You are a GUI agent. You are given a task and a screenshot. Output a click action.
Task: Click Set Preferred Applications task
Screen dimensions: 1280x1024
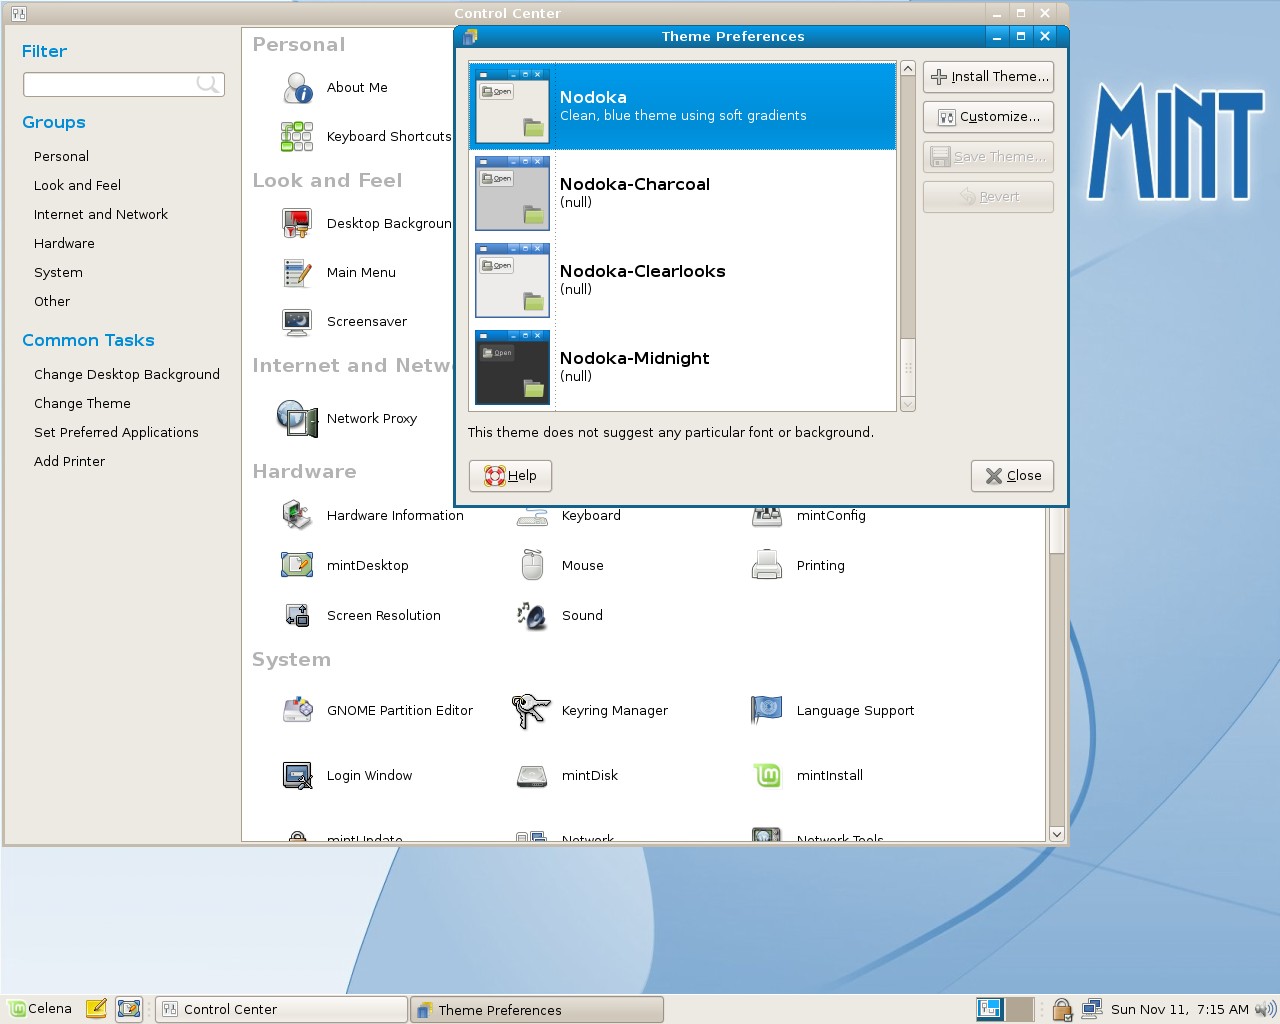[x=116, y=432]
